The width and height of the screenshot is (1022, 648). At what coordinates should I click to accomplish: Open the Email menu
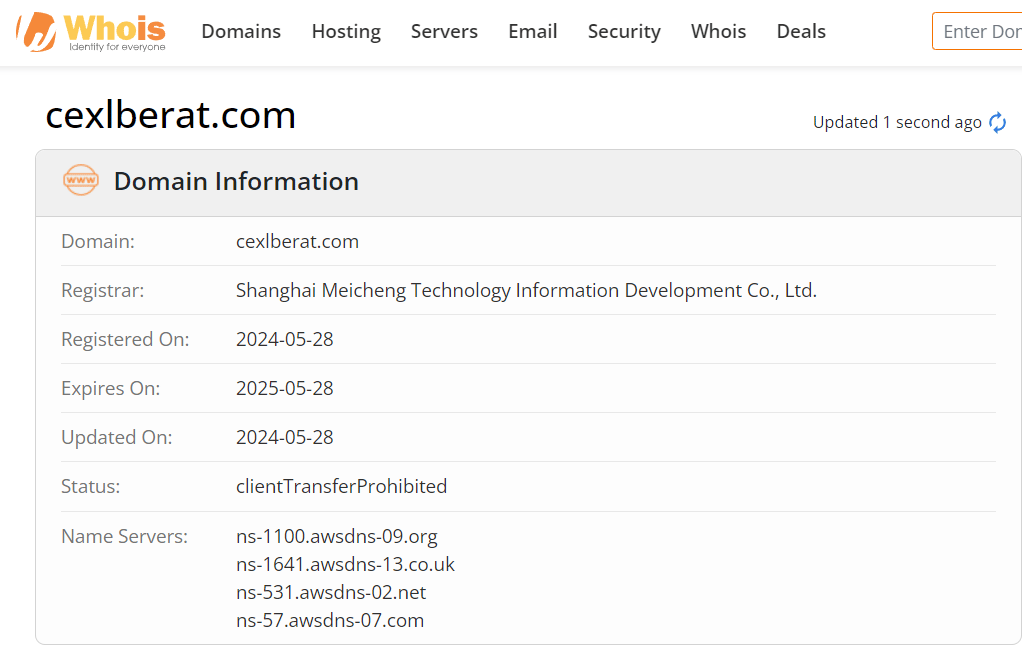point(533,31)
